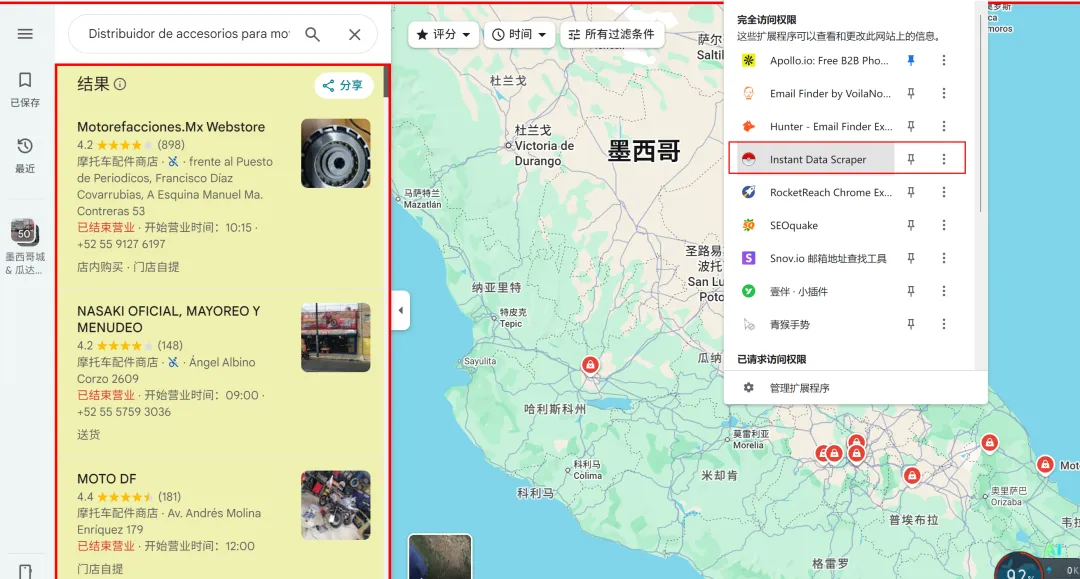This screenshot has height=579, width=1080.
Task: Open more options for 青猴手势
Action: [944, 324]
